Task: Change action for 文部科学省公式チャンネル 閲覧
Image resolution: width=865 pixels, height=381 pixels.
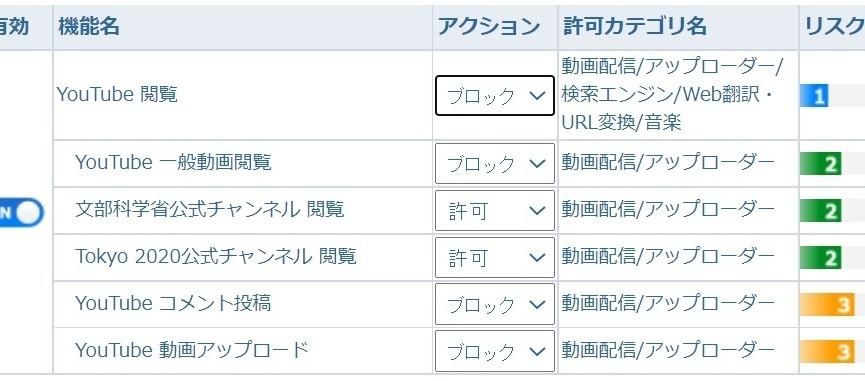Action: pos(495,211)
